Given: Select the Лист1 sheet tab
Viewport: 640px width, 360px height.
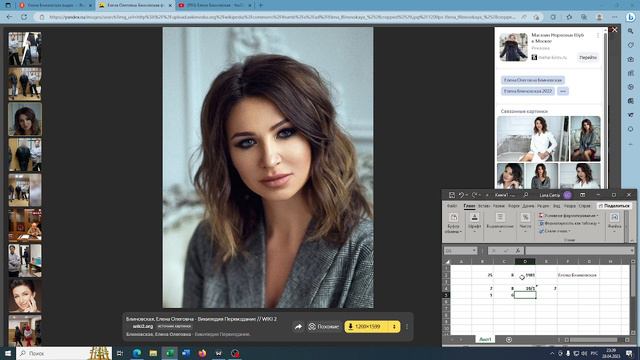Looking at the screenshot, I should click(485, 340).
